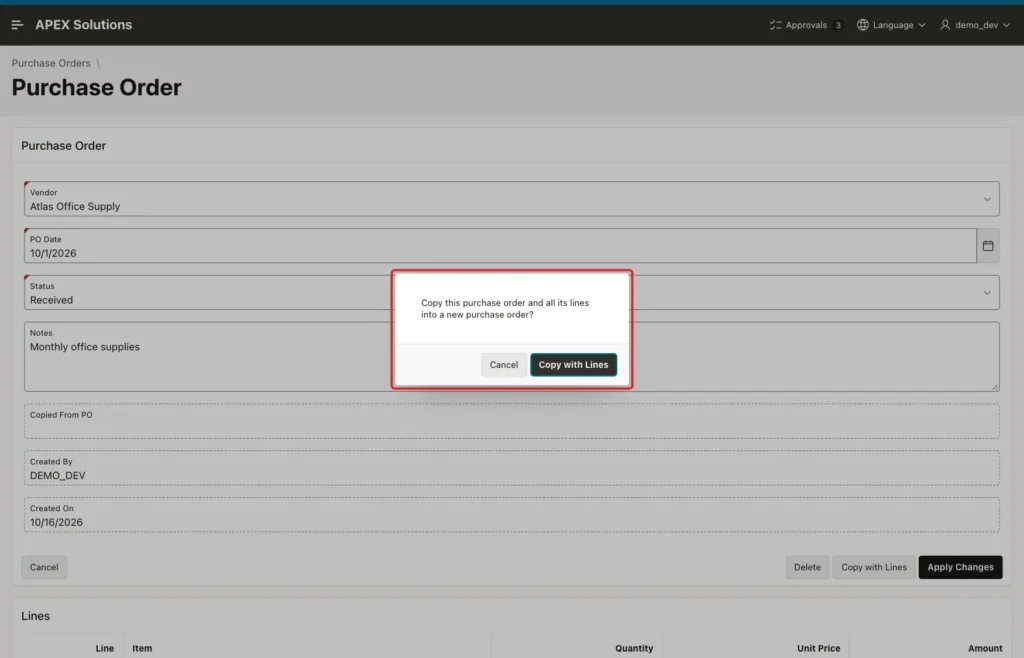This screenshot has width=1024, height=658.
Task: Click the Amount column header
Action: pyautogui.click(x=985, y=648)
